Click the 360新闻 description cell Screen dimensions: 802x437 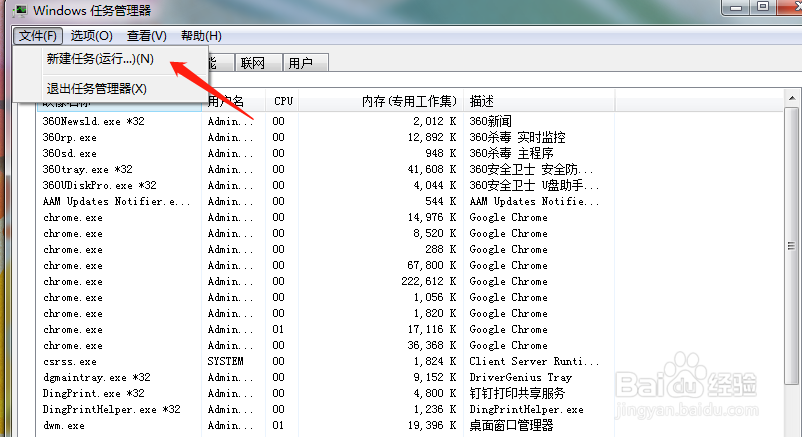coord(490,121)
